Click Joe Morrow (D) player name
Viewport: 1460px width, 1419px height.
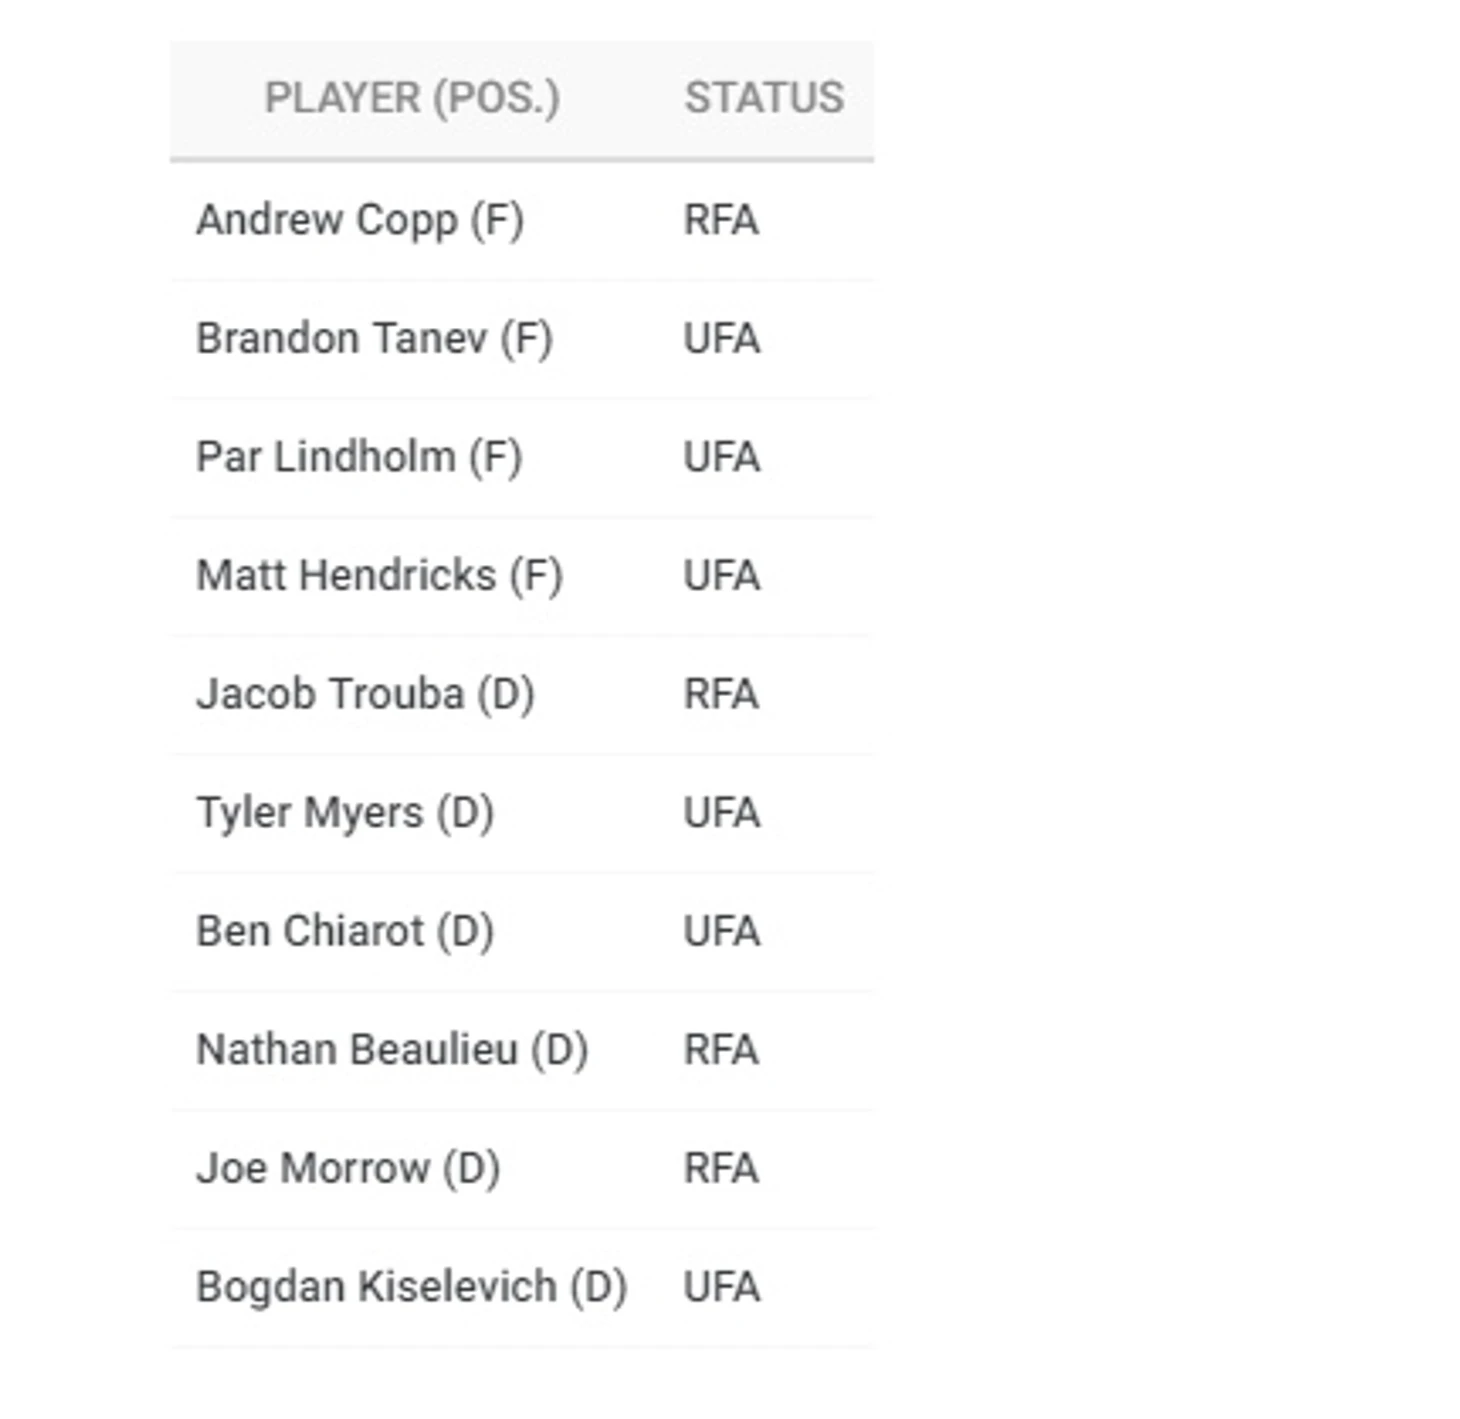point(348,1169)
